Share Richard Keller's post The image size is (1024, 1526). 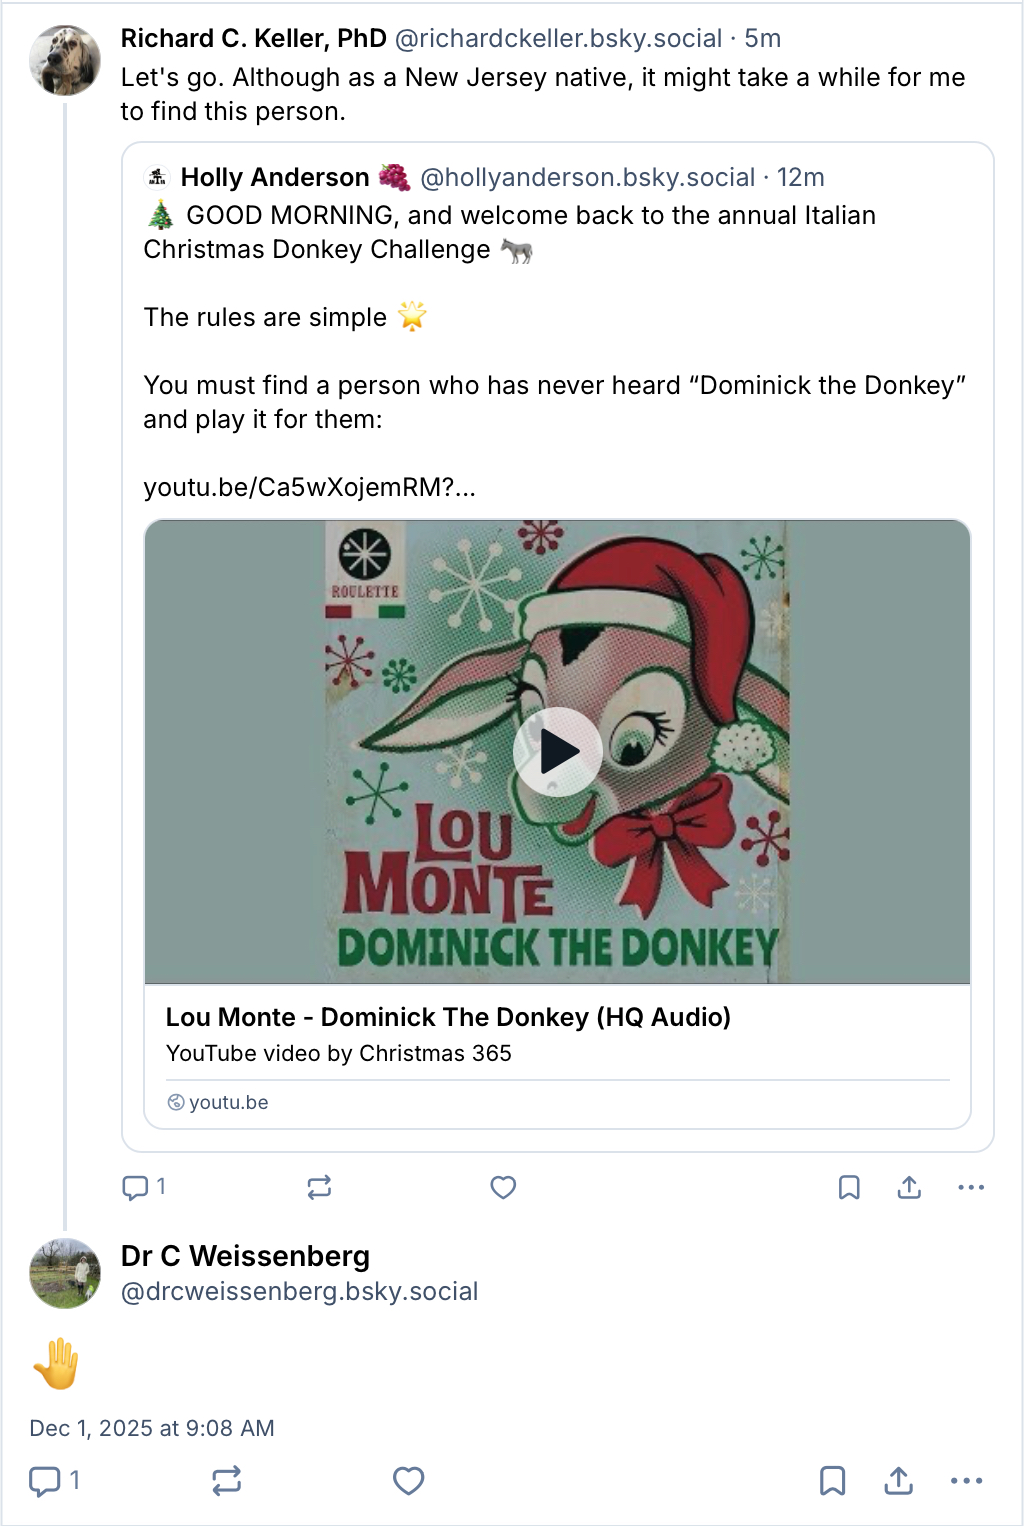tap(909, 1187)
